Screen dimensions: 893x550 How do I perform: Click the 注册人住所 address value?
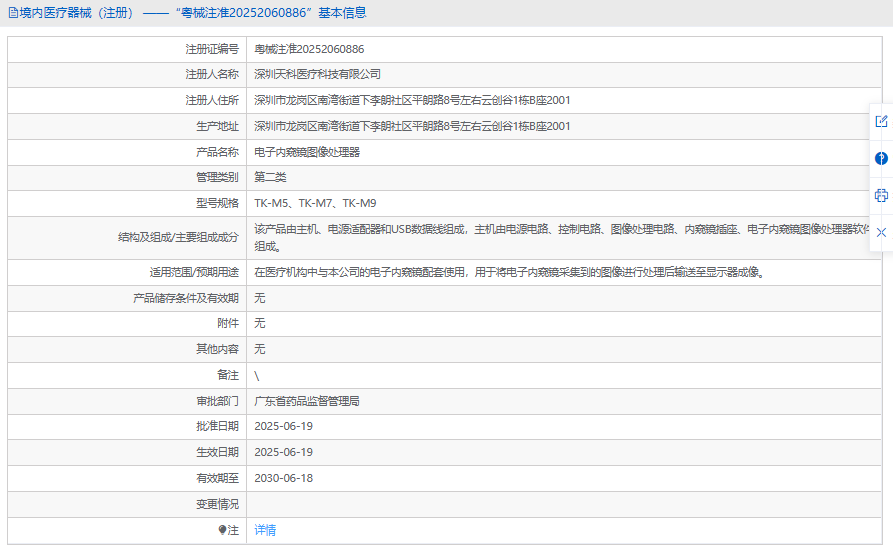[412, 100]
